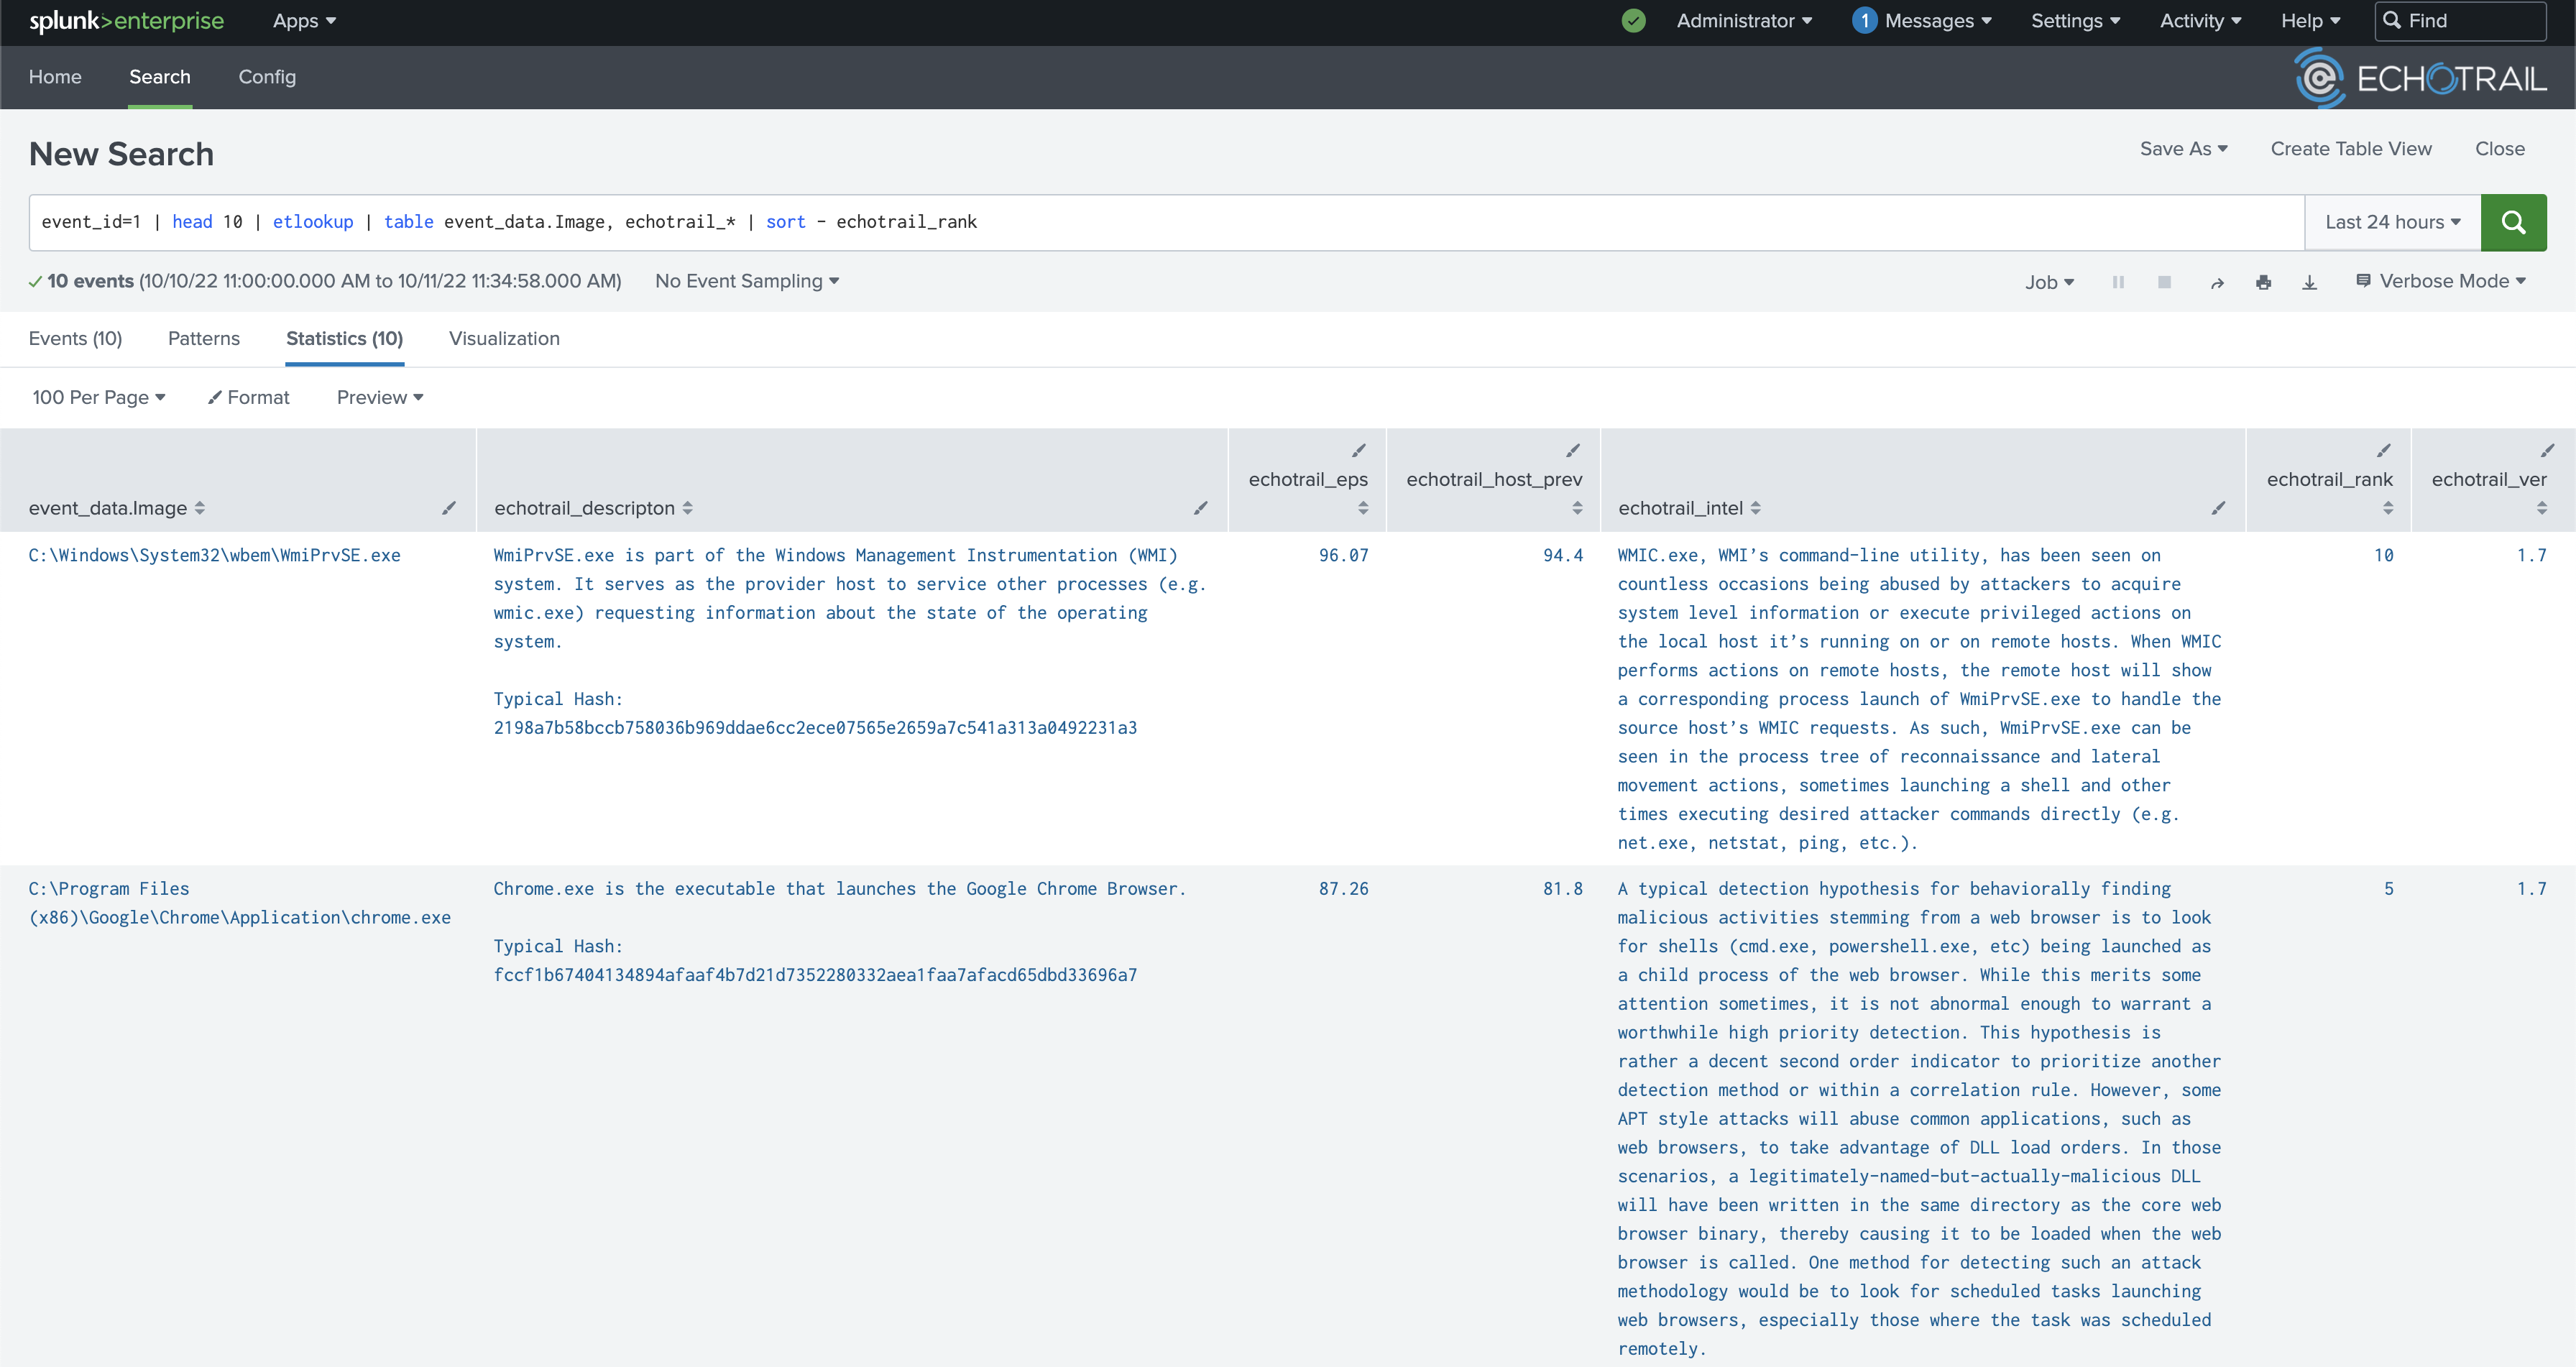Print the search results

[x=2263, y=283]
